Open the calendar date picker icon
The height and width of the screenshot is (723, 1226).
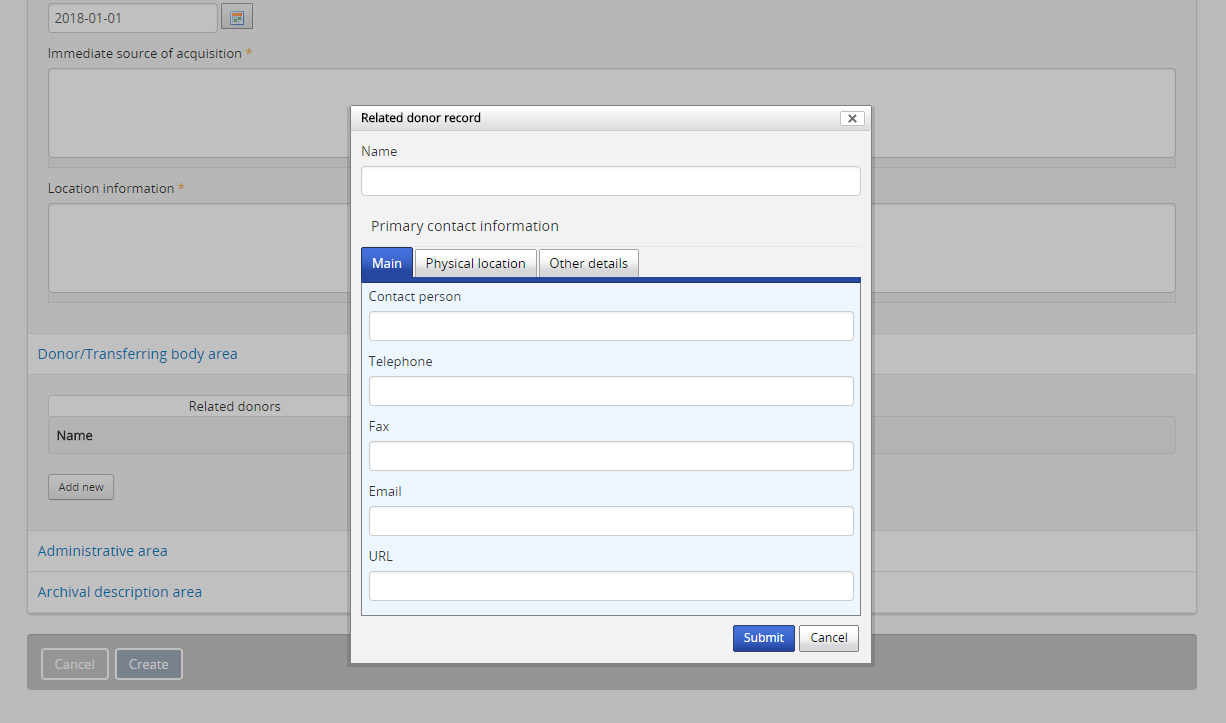click(237, 17)
